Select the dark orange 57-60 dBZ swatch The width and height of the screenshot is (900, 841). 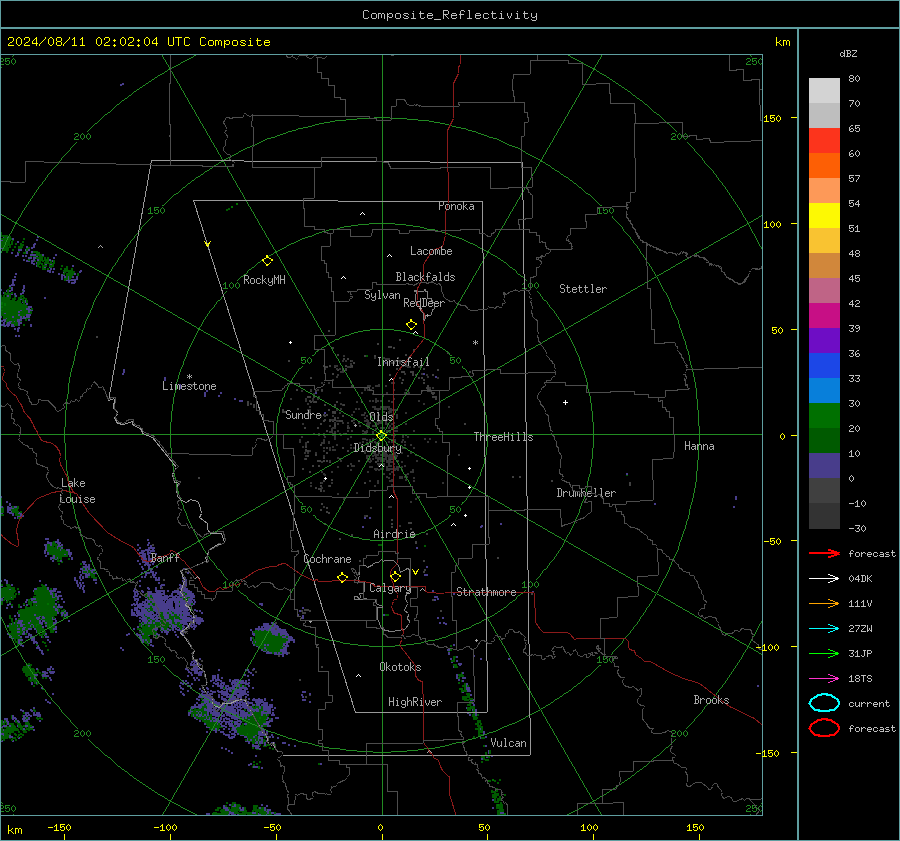tap(824, 166)
